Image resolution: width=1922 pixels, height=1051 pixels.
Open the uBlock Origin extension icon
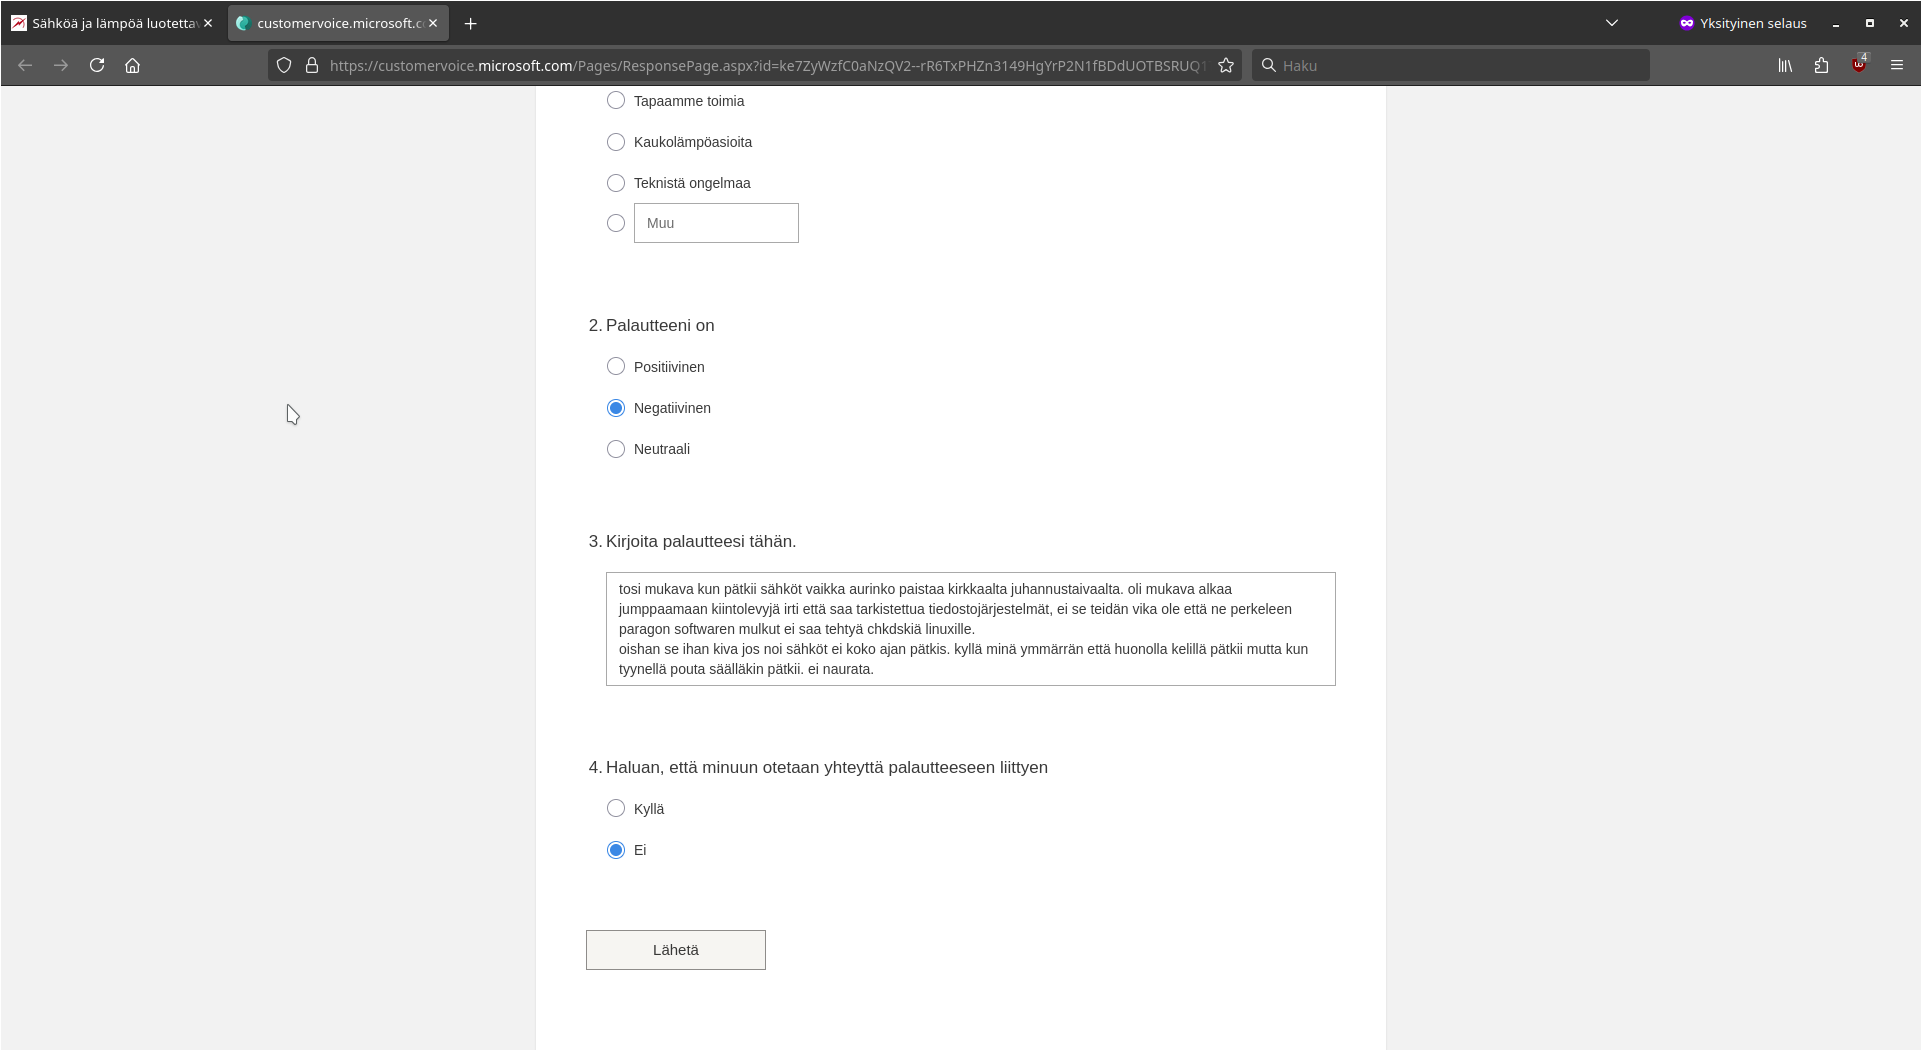(1859, 65)
